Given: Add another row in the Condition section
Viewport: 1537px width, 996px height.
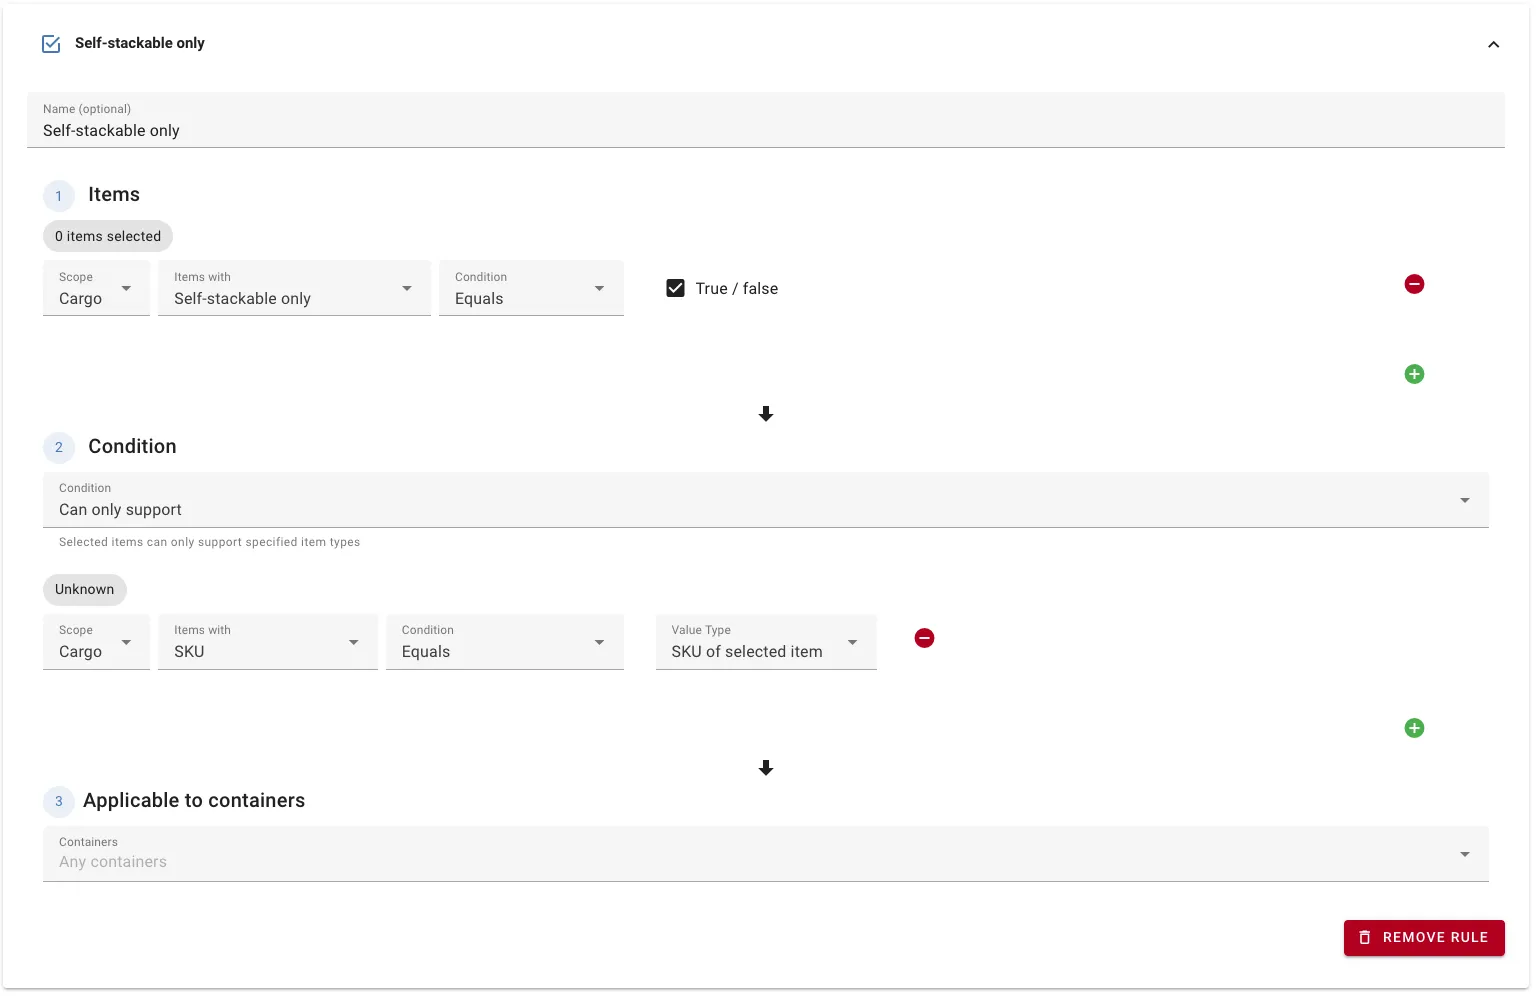Looking at the screenshot, I should (x=1414, y=727).
